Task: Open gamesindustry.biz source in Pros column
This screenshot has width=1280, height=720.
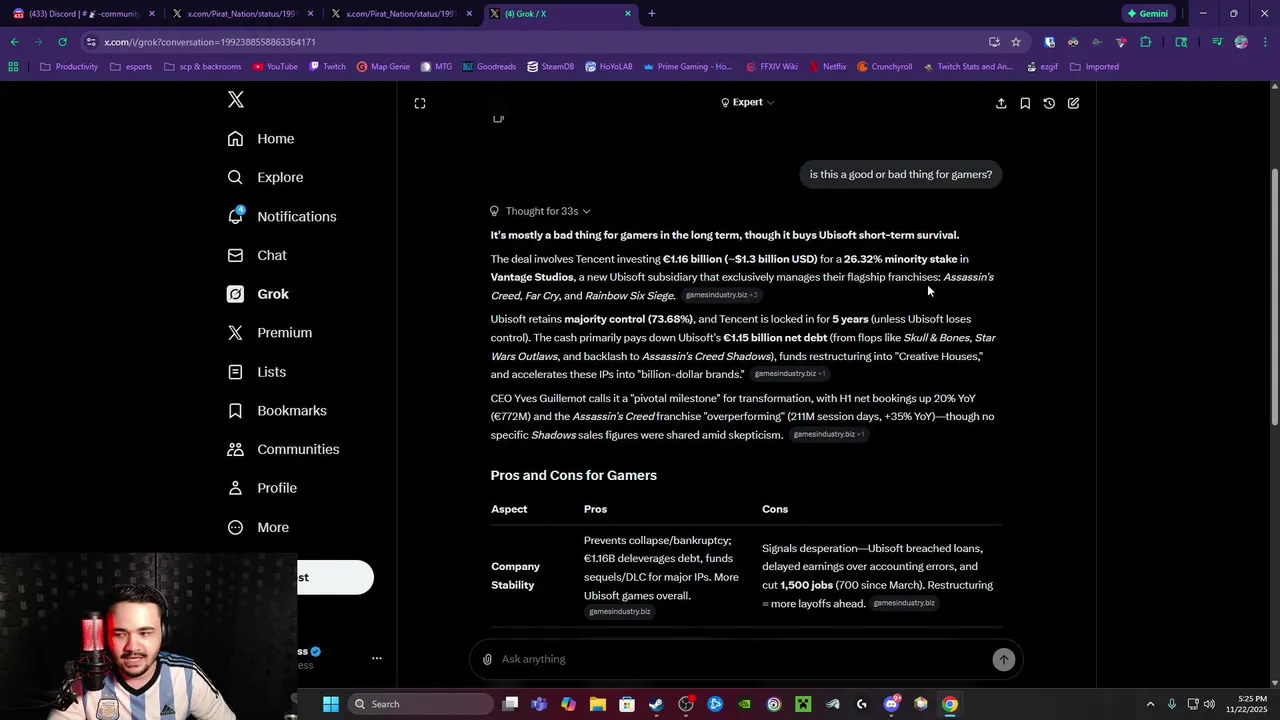Action: 620,612
